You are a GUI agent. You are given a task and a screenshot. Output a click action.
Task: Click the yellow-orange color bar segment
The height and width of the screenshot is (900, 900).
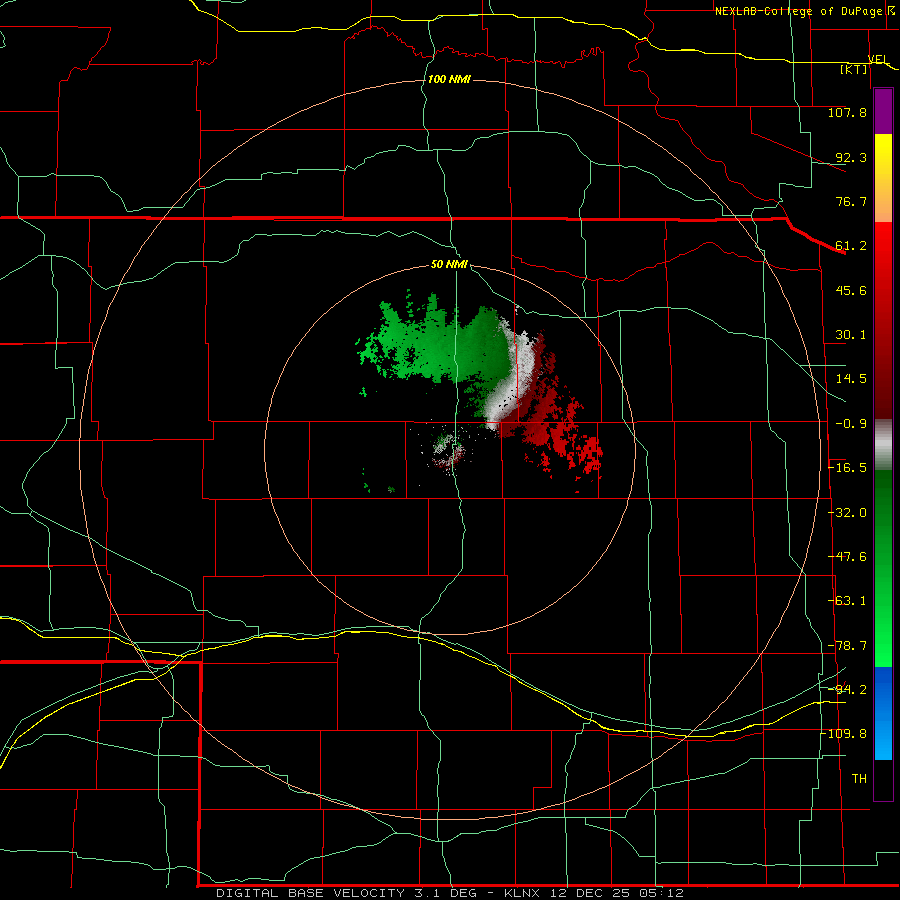click(x=883, y=178)
